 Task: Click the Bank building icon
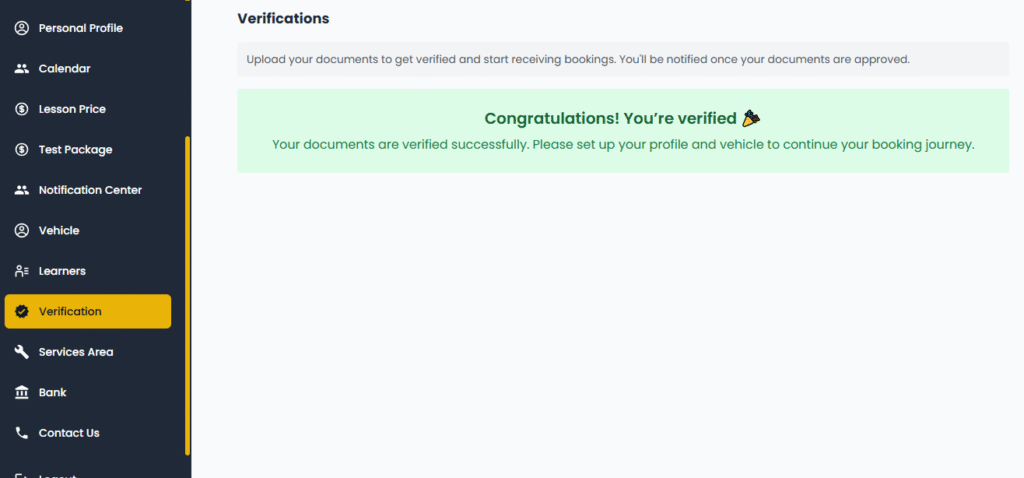(x=22, y=393)
